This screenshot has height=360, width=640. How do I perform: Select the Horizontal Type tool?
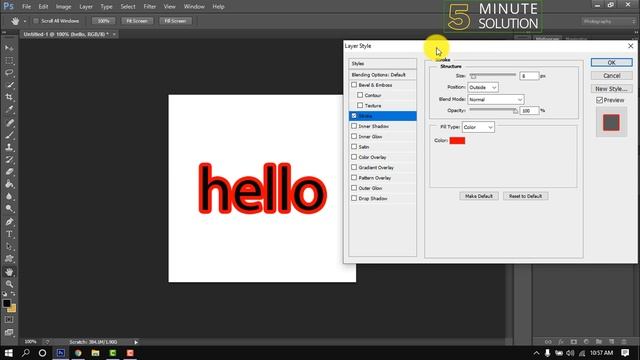(x=9, y=234)
